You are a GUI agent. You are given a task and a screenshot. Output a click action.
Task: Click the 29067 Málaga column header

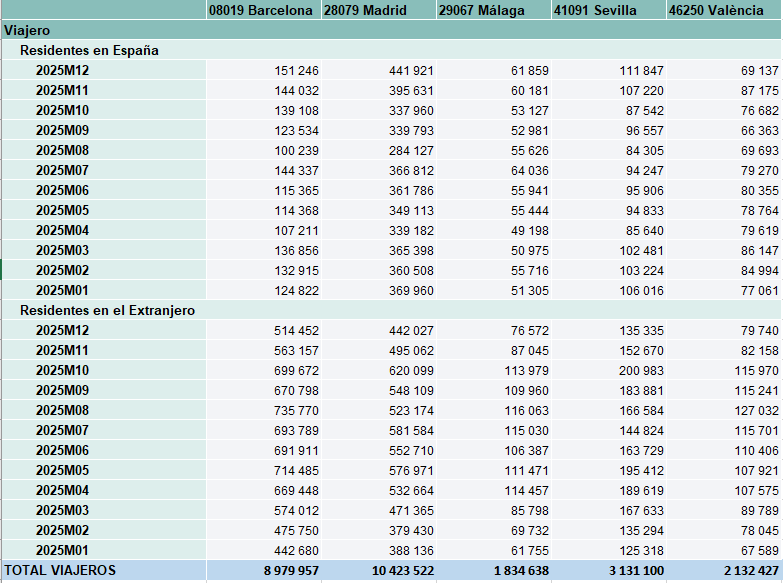[x=492, y=11]
